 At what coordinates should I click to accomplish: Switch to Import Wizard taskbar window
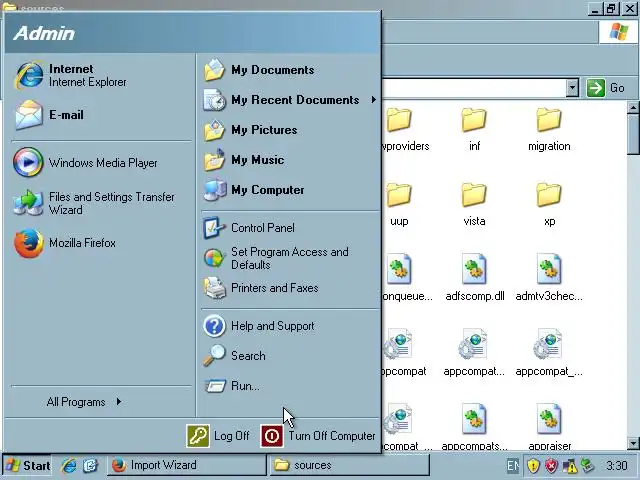point(187,465)
